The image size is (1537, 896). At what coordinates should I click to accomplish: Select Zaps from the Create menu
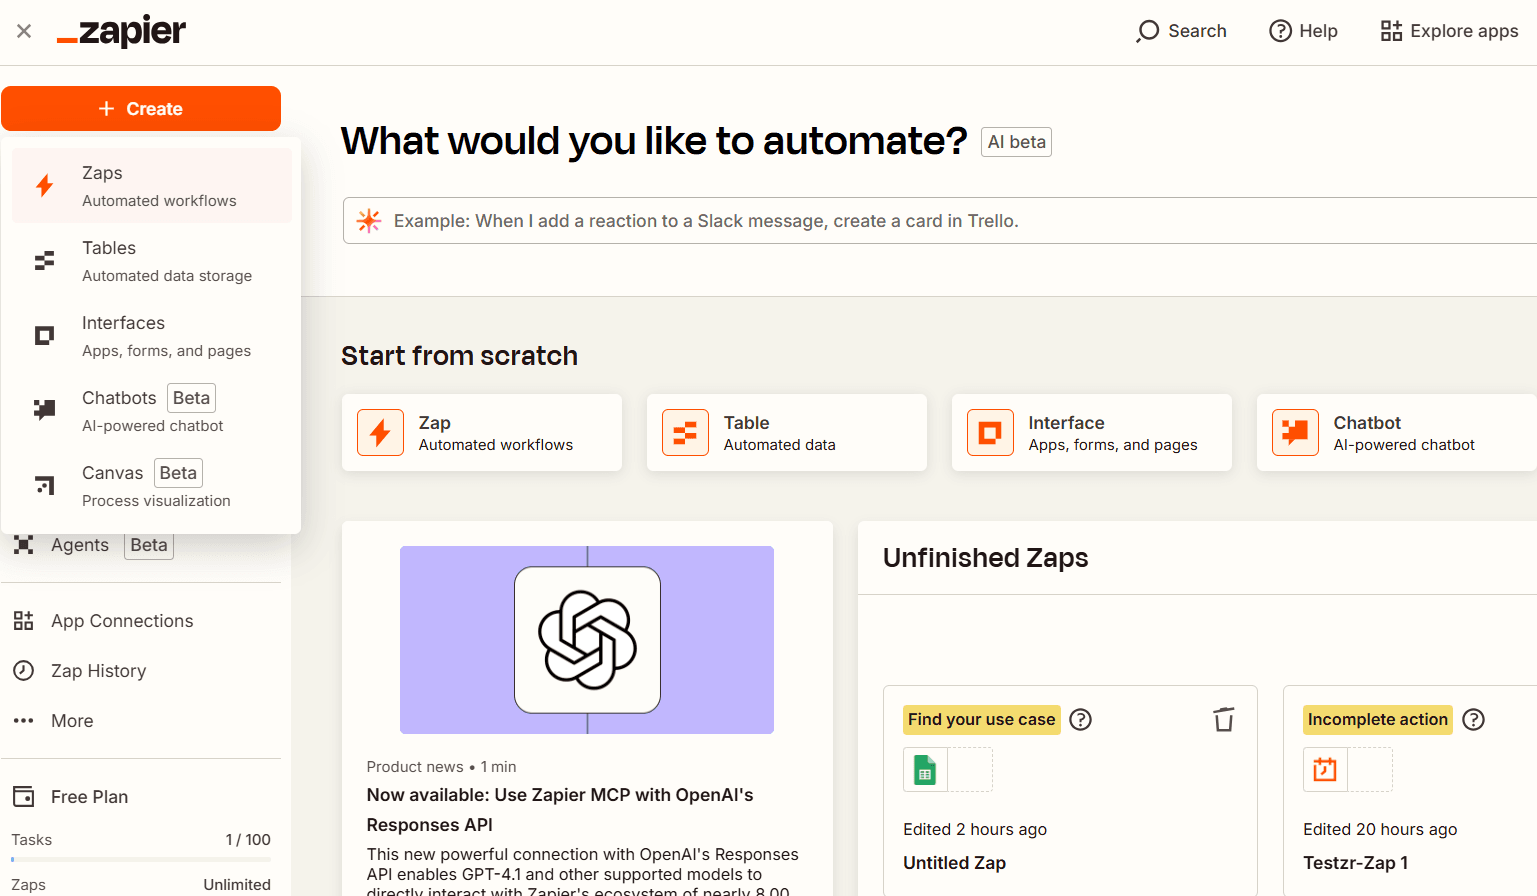(x=152, y=186)
